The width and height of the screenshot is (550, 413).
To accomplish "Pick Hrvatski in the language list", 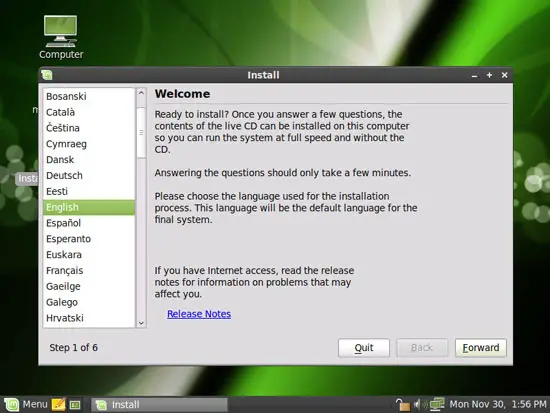I will click(x=89, y=318).
